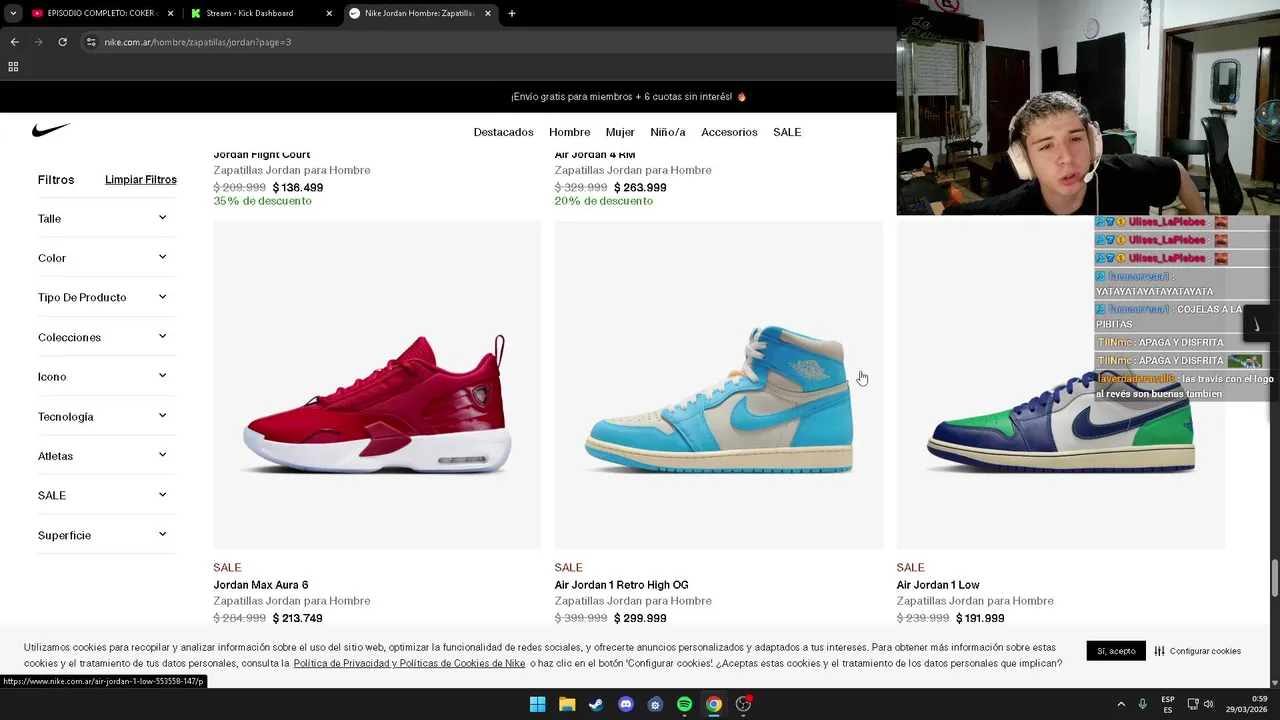Click the 20% de descuento text
The height and width of the screenshot is (720, 1280).
(604, 201)
